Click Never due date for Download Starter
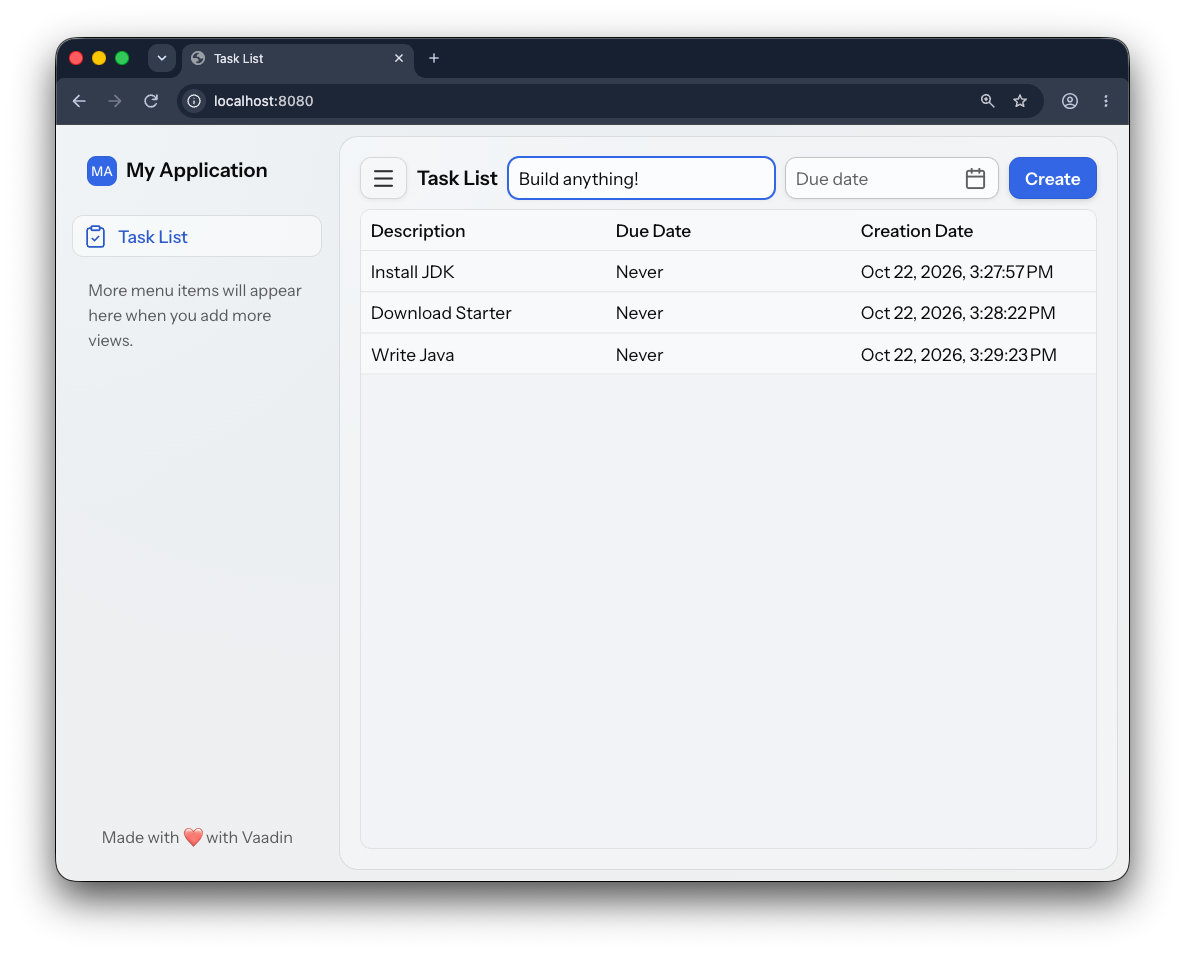Viewport: 1185px width, 955px height. click(x=639, y=313)
